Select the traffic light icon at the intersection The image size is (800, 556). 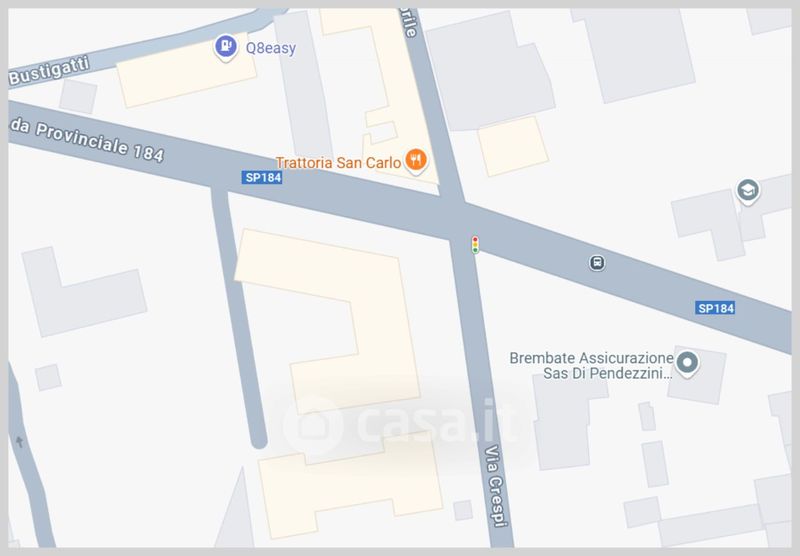coord(475,245)
